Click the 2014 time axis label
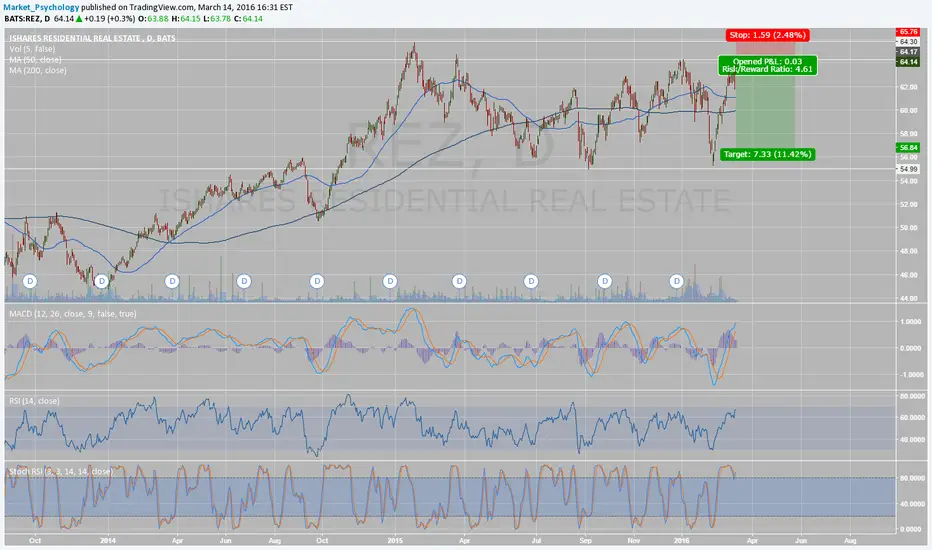This screenshot has height=550, width=932. tap(108, 540)
